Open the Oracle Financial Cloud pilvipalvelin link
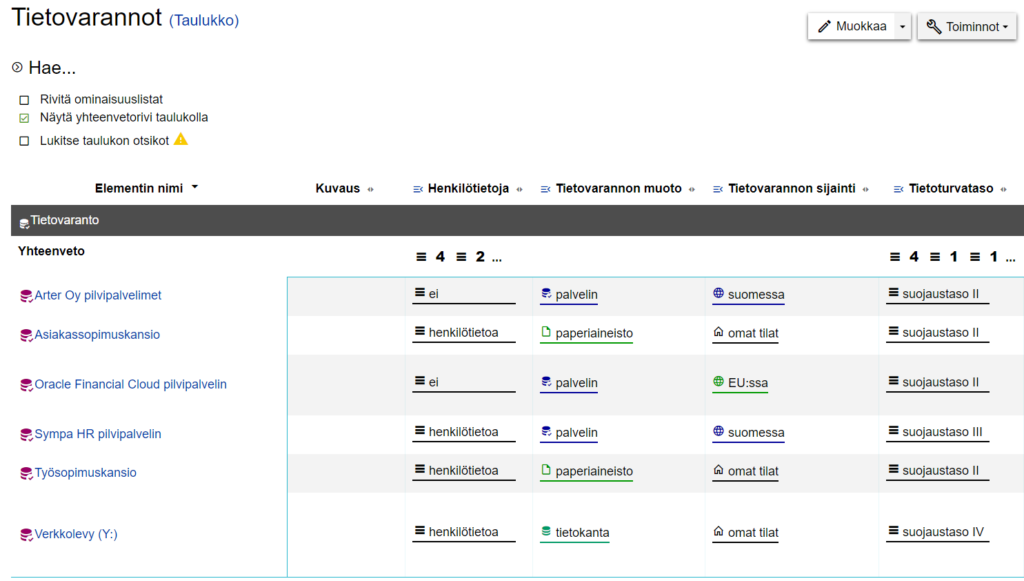Image resolution: width=1024 pixels, height=581 pixels. coord(131,385)
